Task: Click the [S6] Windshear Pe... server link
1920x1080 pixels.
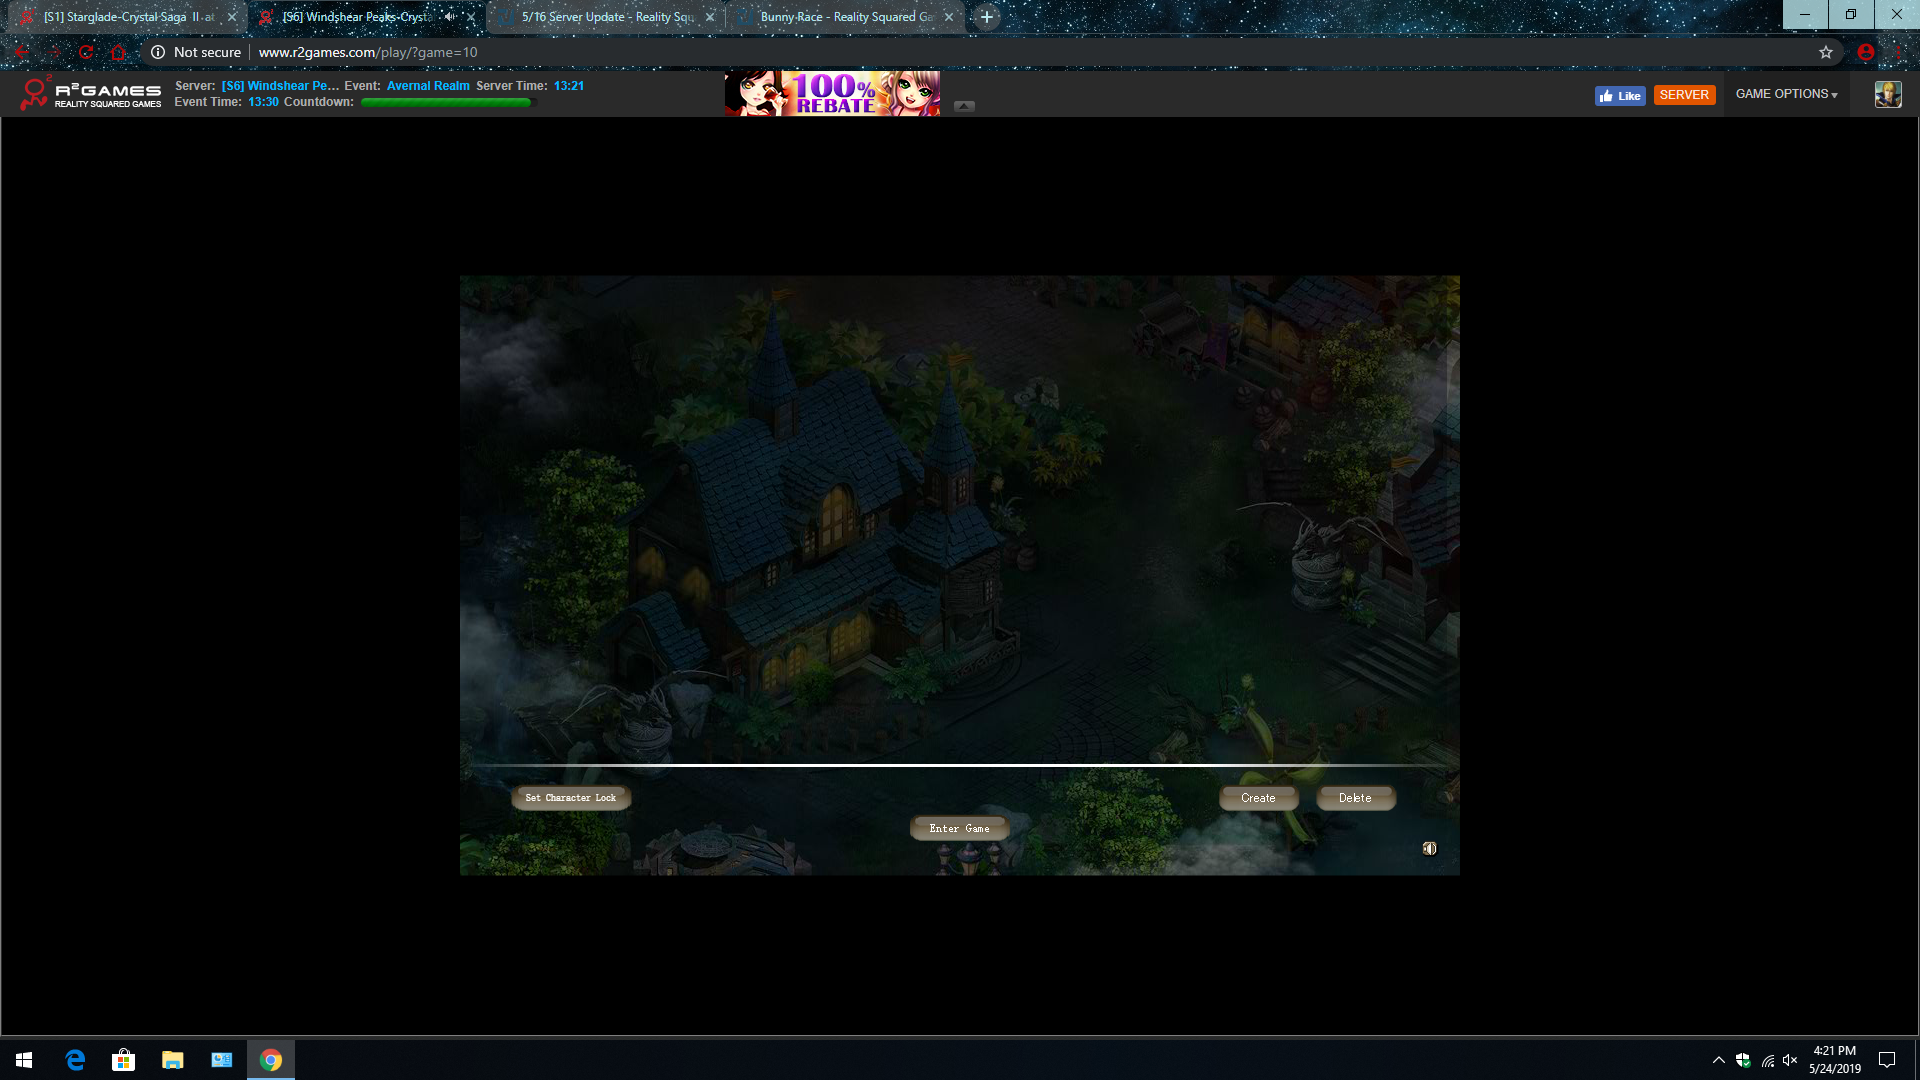Action: 280,86
